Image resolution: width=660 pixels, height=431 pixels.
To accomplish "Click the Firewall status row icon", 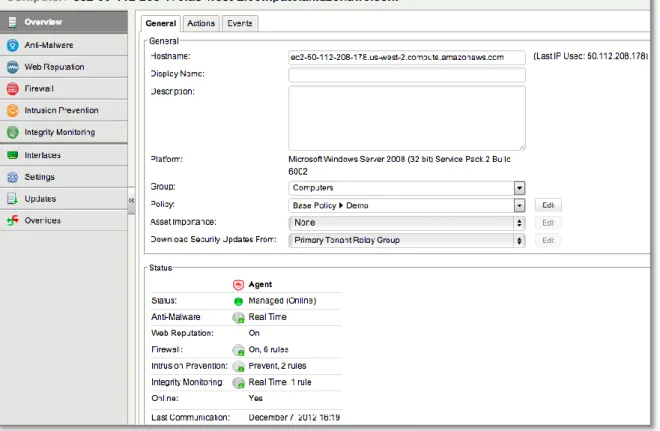I will pos(238,350).
